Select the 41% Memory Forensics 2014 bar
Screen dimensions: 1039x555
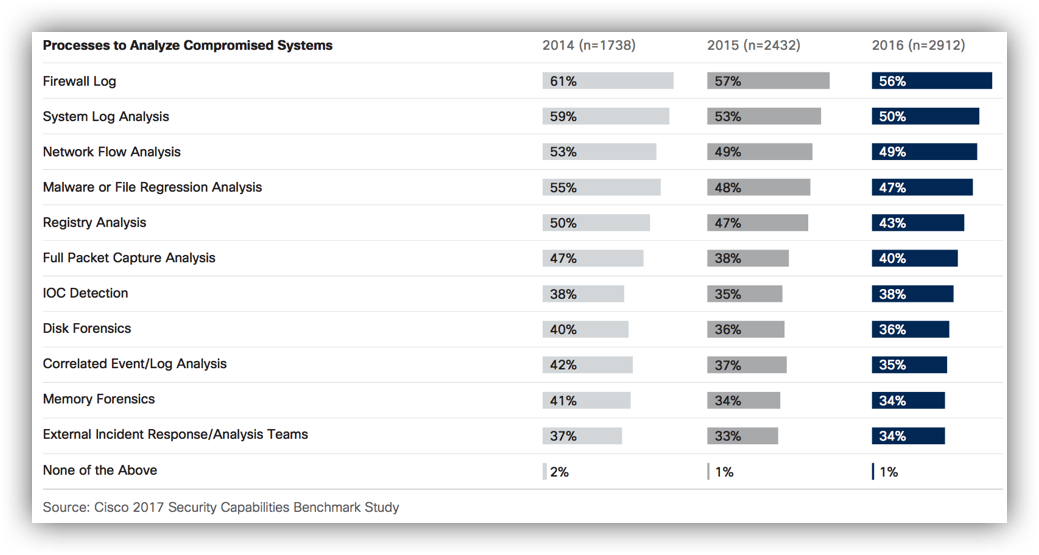click(586, 400)
